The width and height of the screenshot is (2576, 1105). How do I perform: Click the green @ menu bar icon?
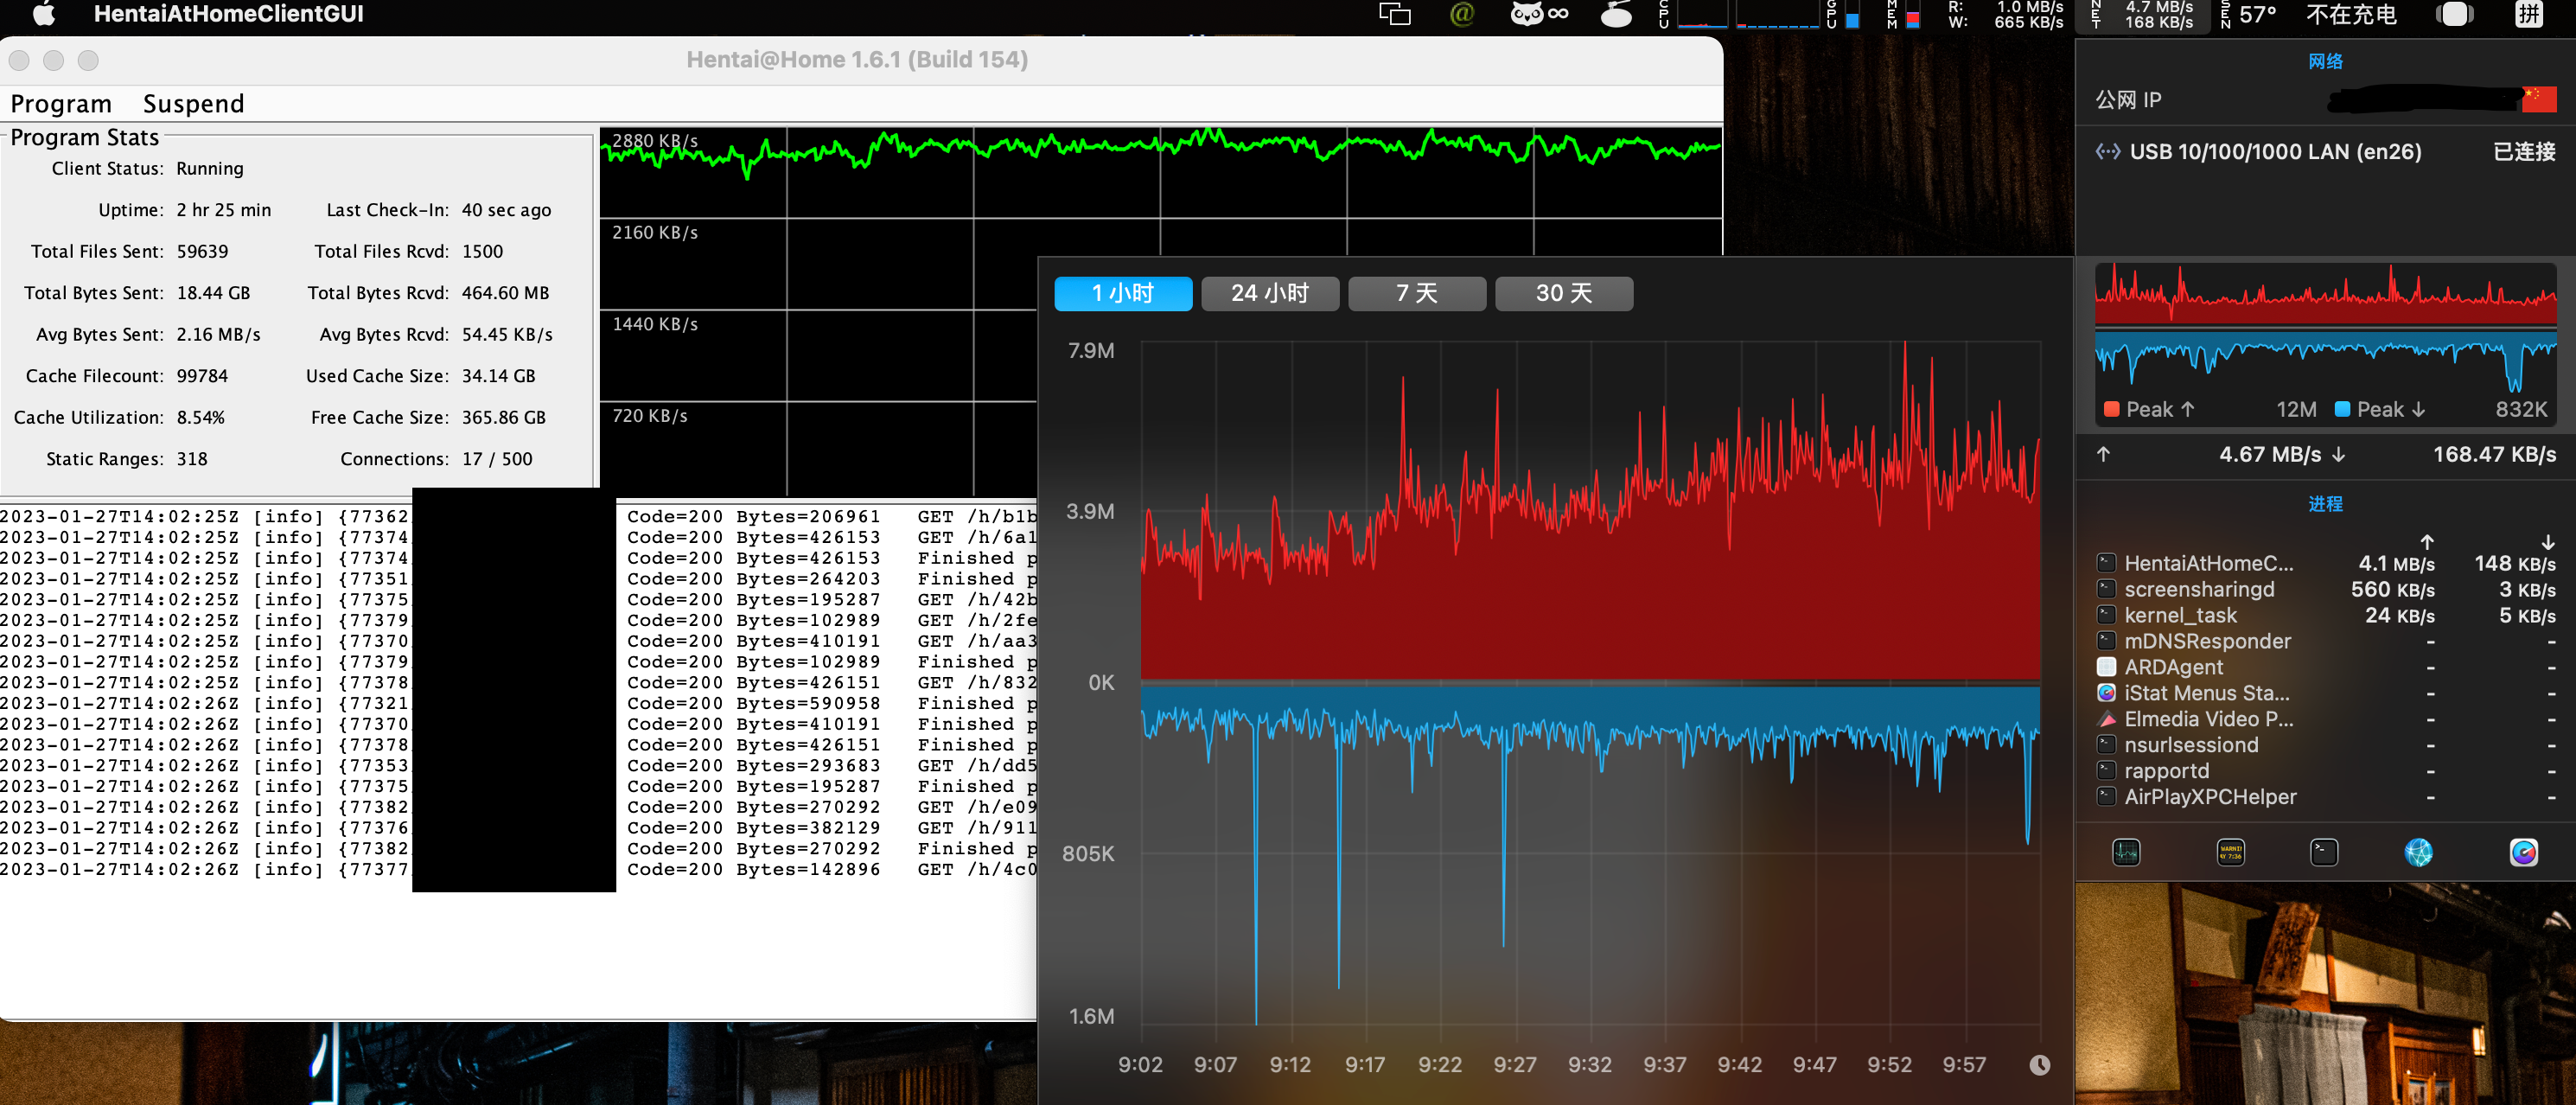[x=1462, y=14]
